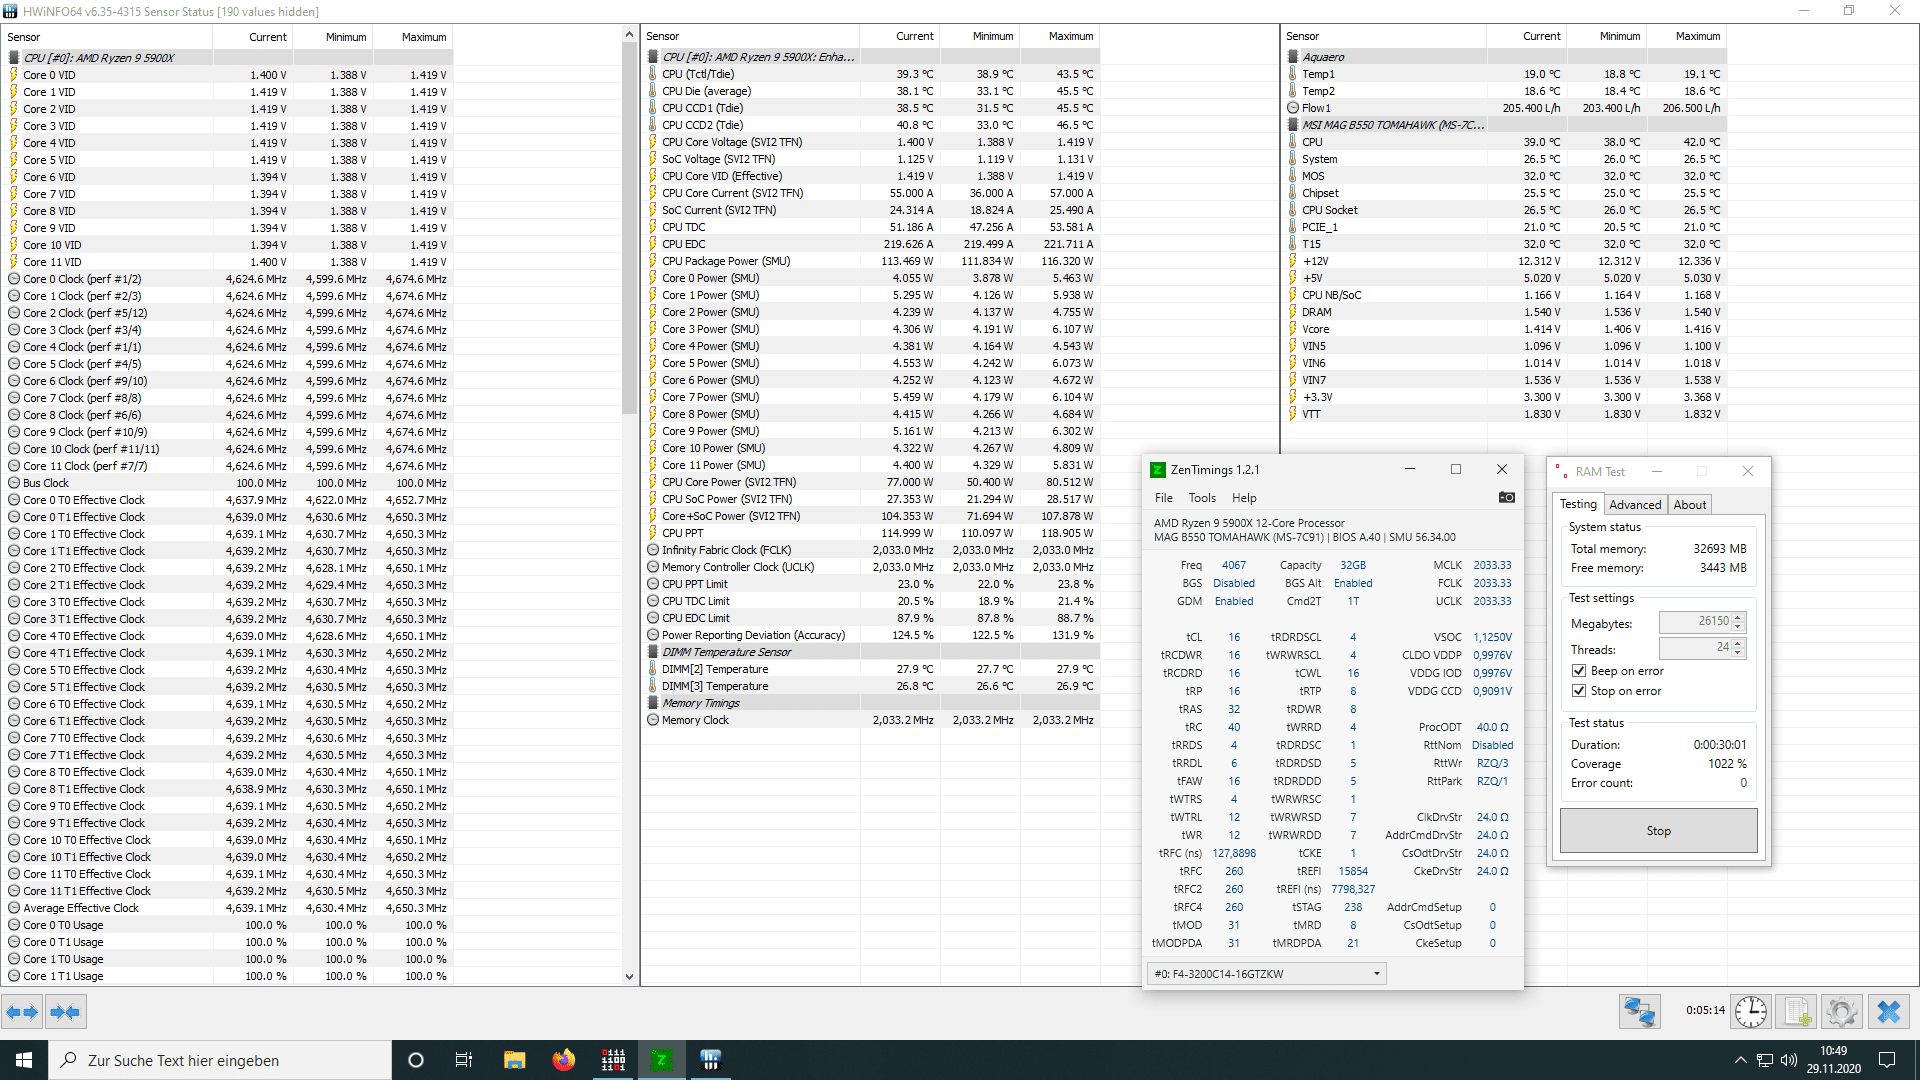
Task: Click the CPU (Tctl/Tdie) thermometer icon
Action: coord(653,74)
